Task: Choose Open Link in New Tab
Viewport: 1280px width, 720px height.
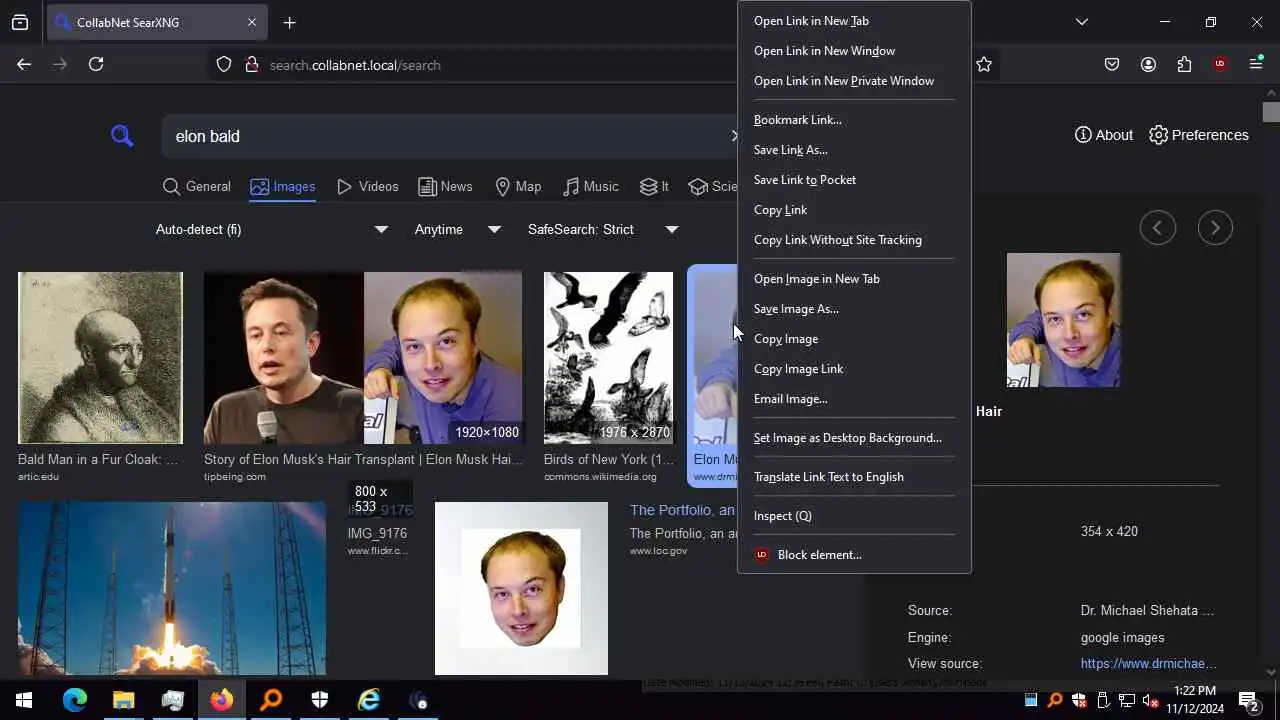Action: click(x=854, y=21)
